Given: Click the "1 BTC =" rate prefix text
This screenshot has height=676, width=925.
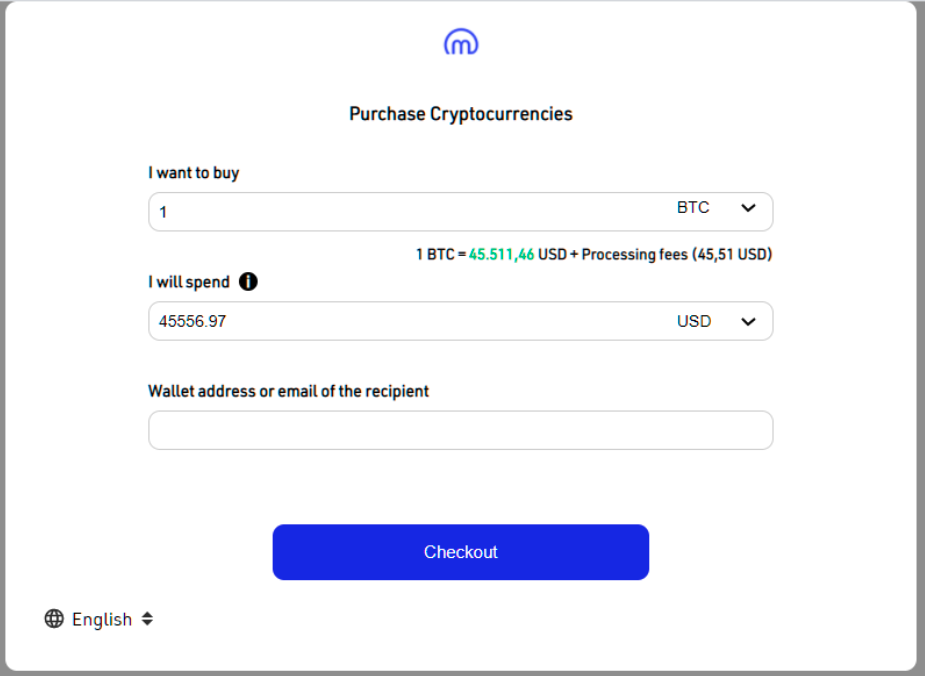Looking at the screenshot, I should pos(440,255).
